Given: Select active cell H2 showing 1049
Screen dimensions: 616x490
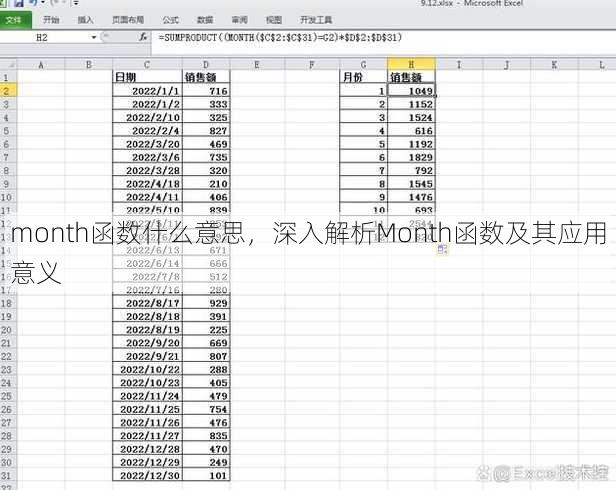Looking at the screenshot, I should point(411,91).
